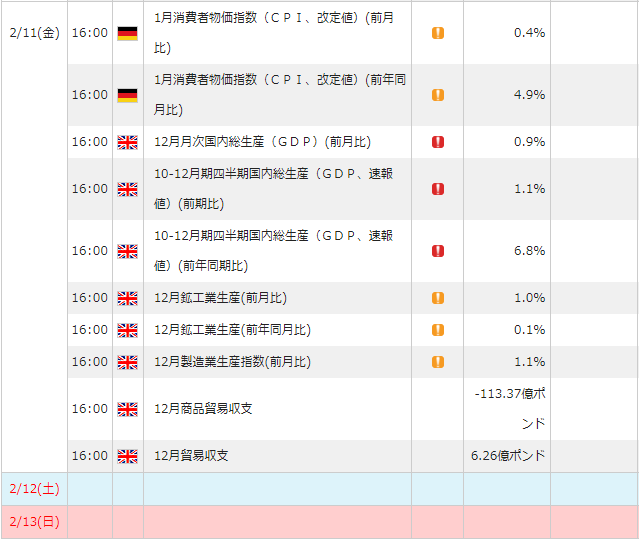Screen dimensions: 639x540
Task: Click 12月鉱工業生産(前年同月比) indicator name
Action: (232, 330)
